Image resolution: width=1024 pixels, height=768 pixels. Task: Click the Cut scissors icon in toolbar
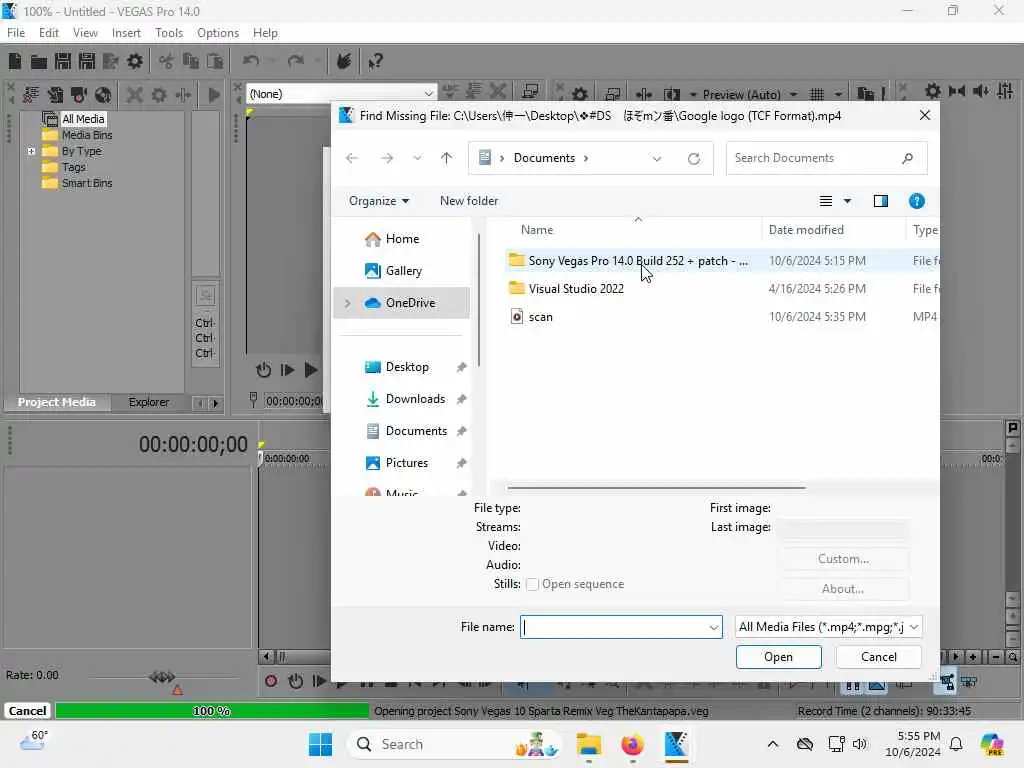[x=167, y=61]
